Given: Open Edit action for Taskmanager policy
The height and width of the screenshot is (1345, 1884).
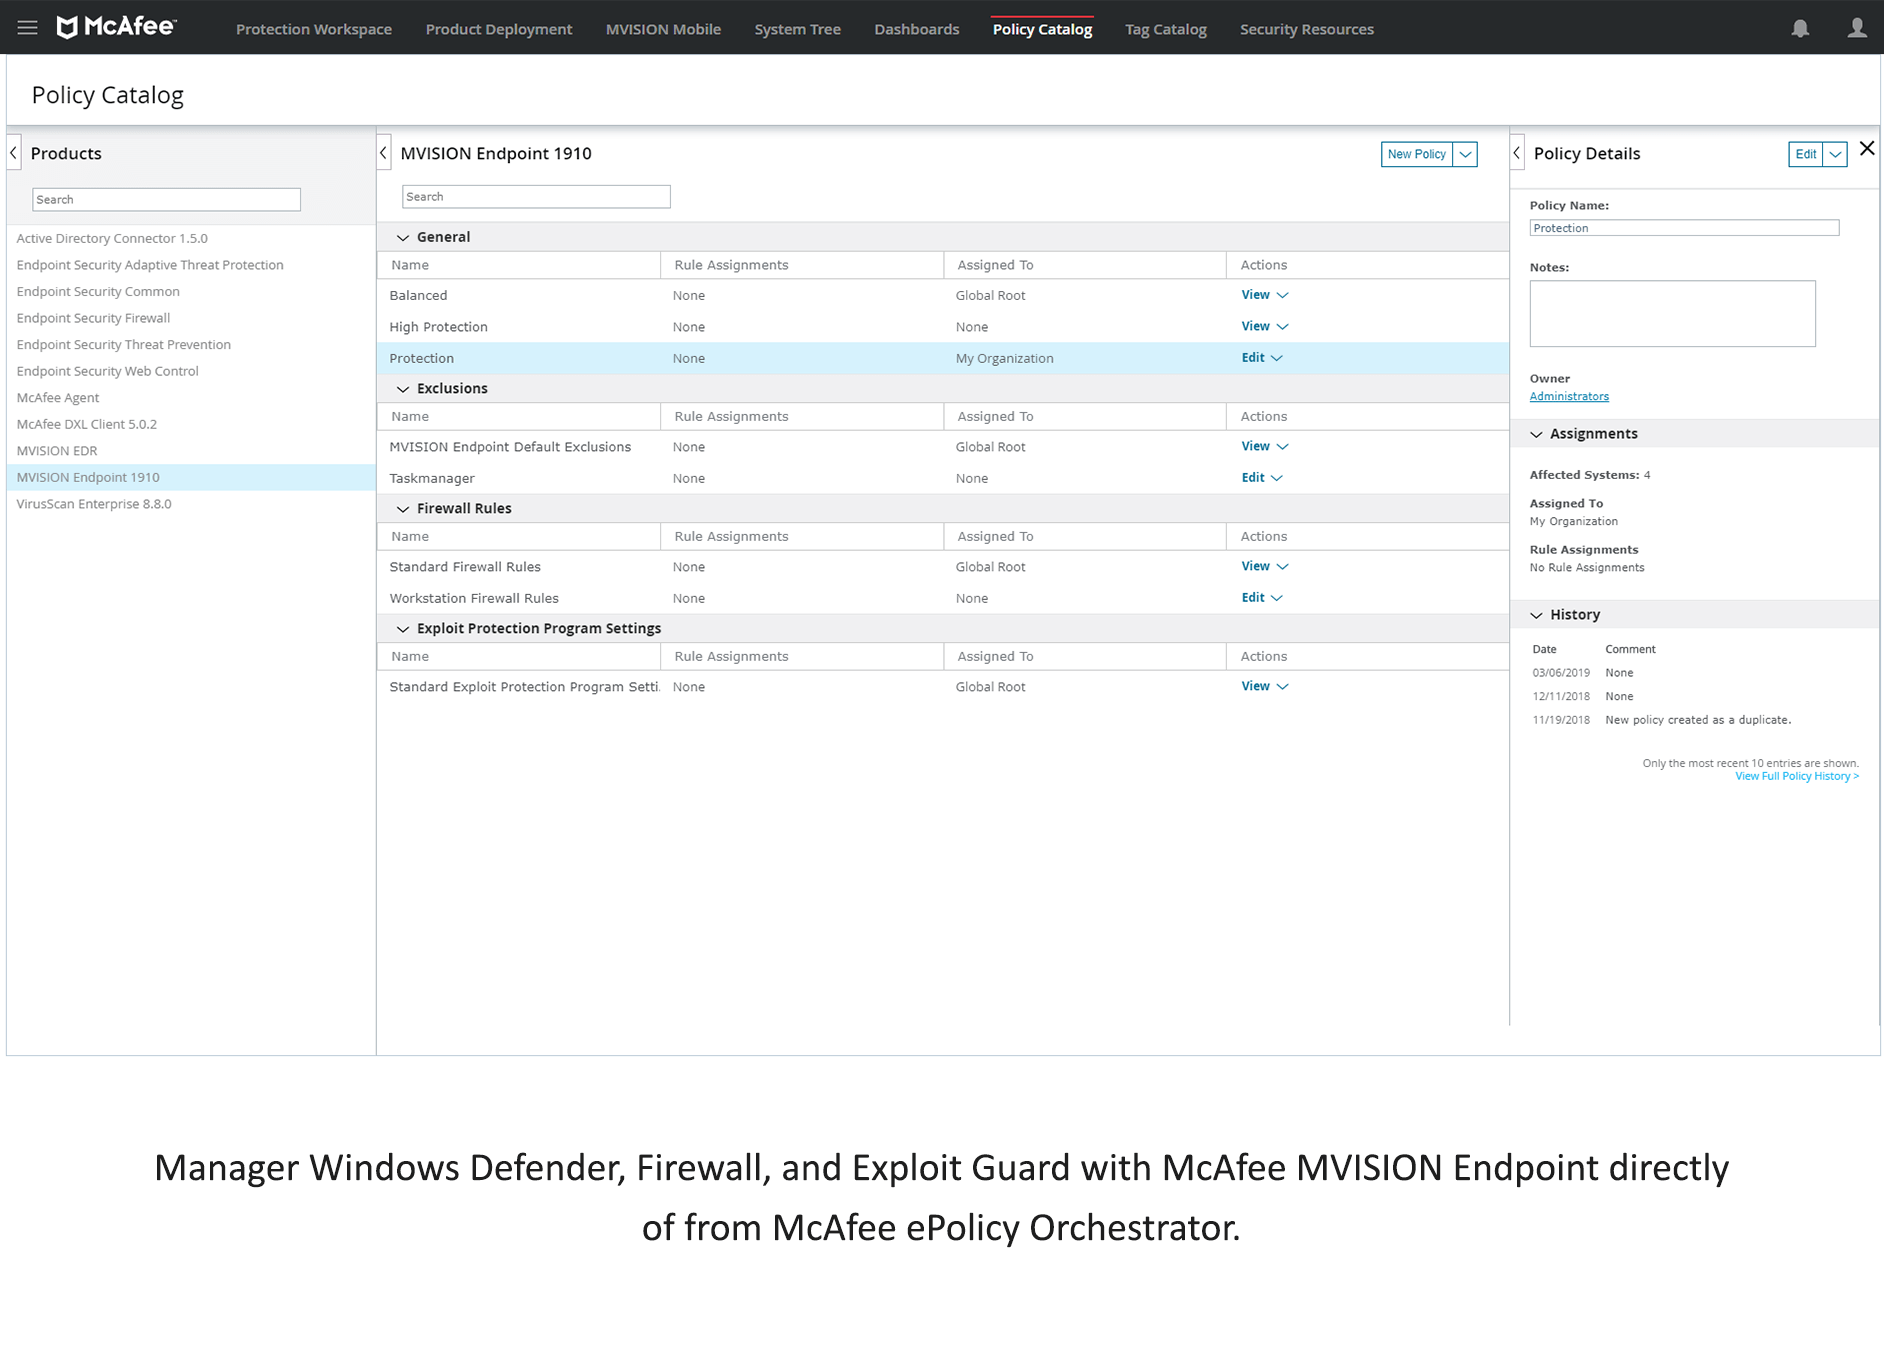Looking at the screenshot, I should click(x=1261, y=477).
